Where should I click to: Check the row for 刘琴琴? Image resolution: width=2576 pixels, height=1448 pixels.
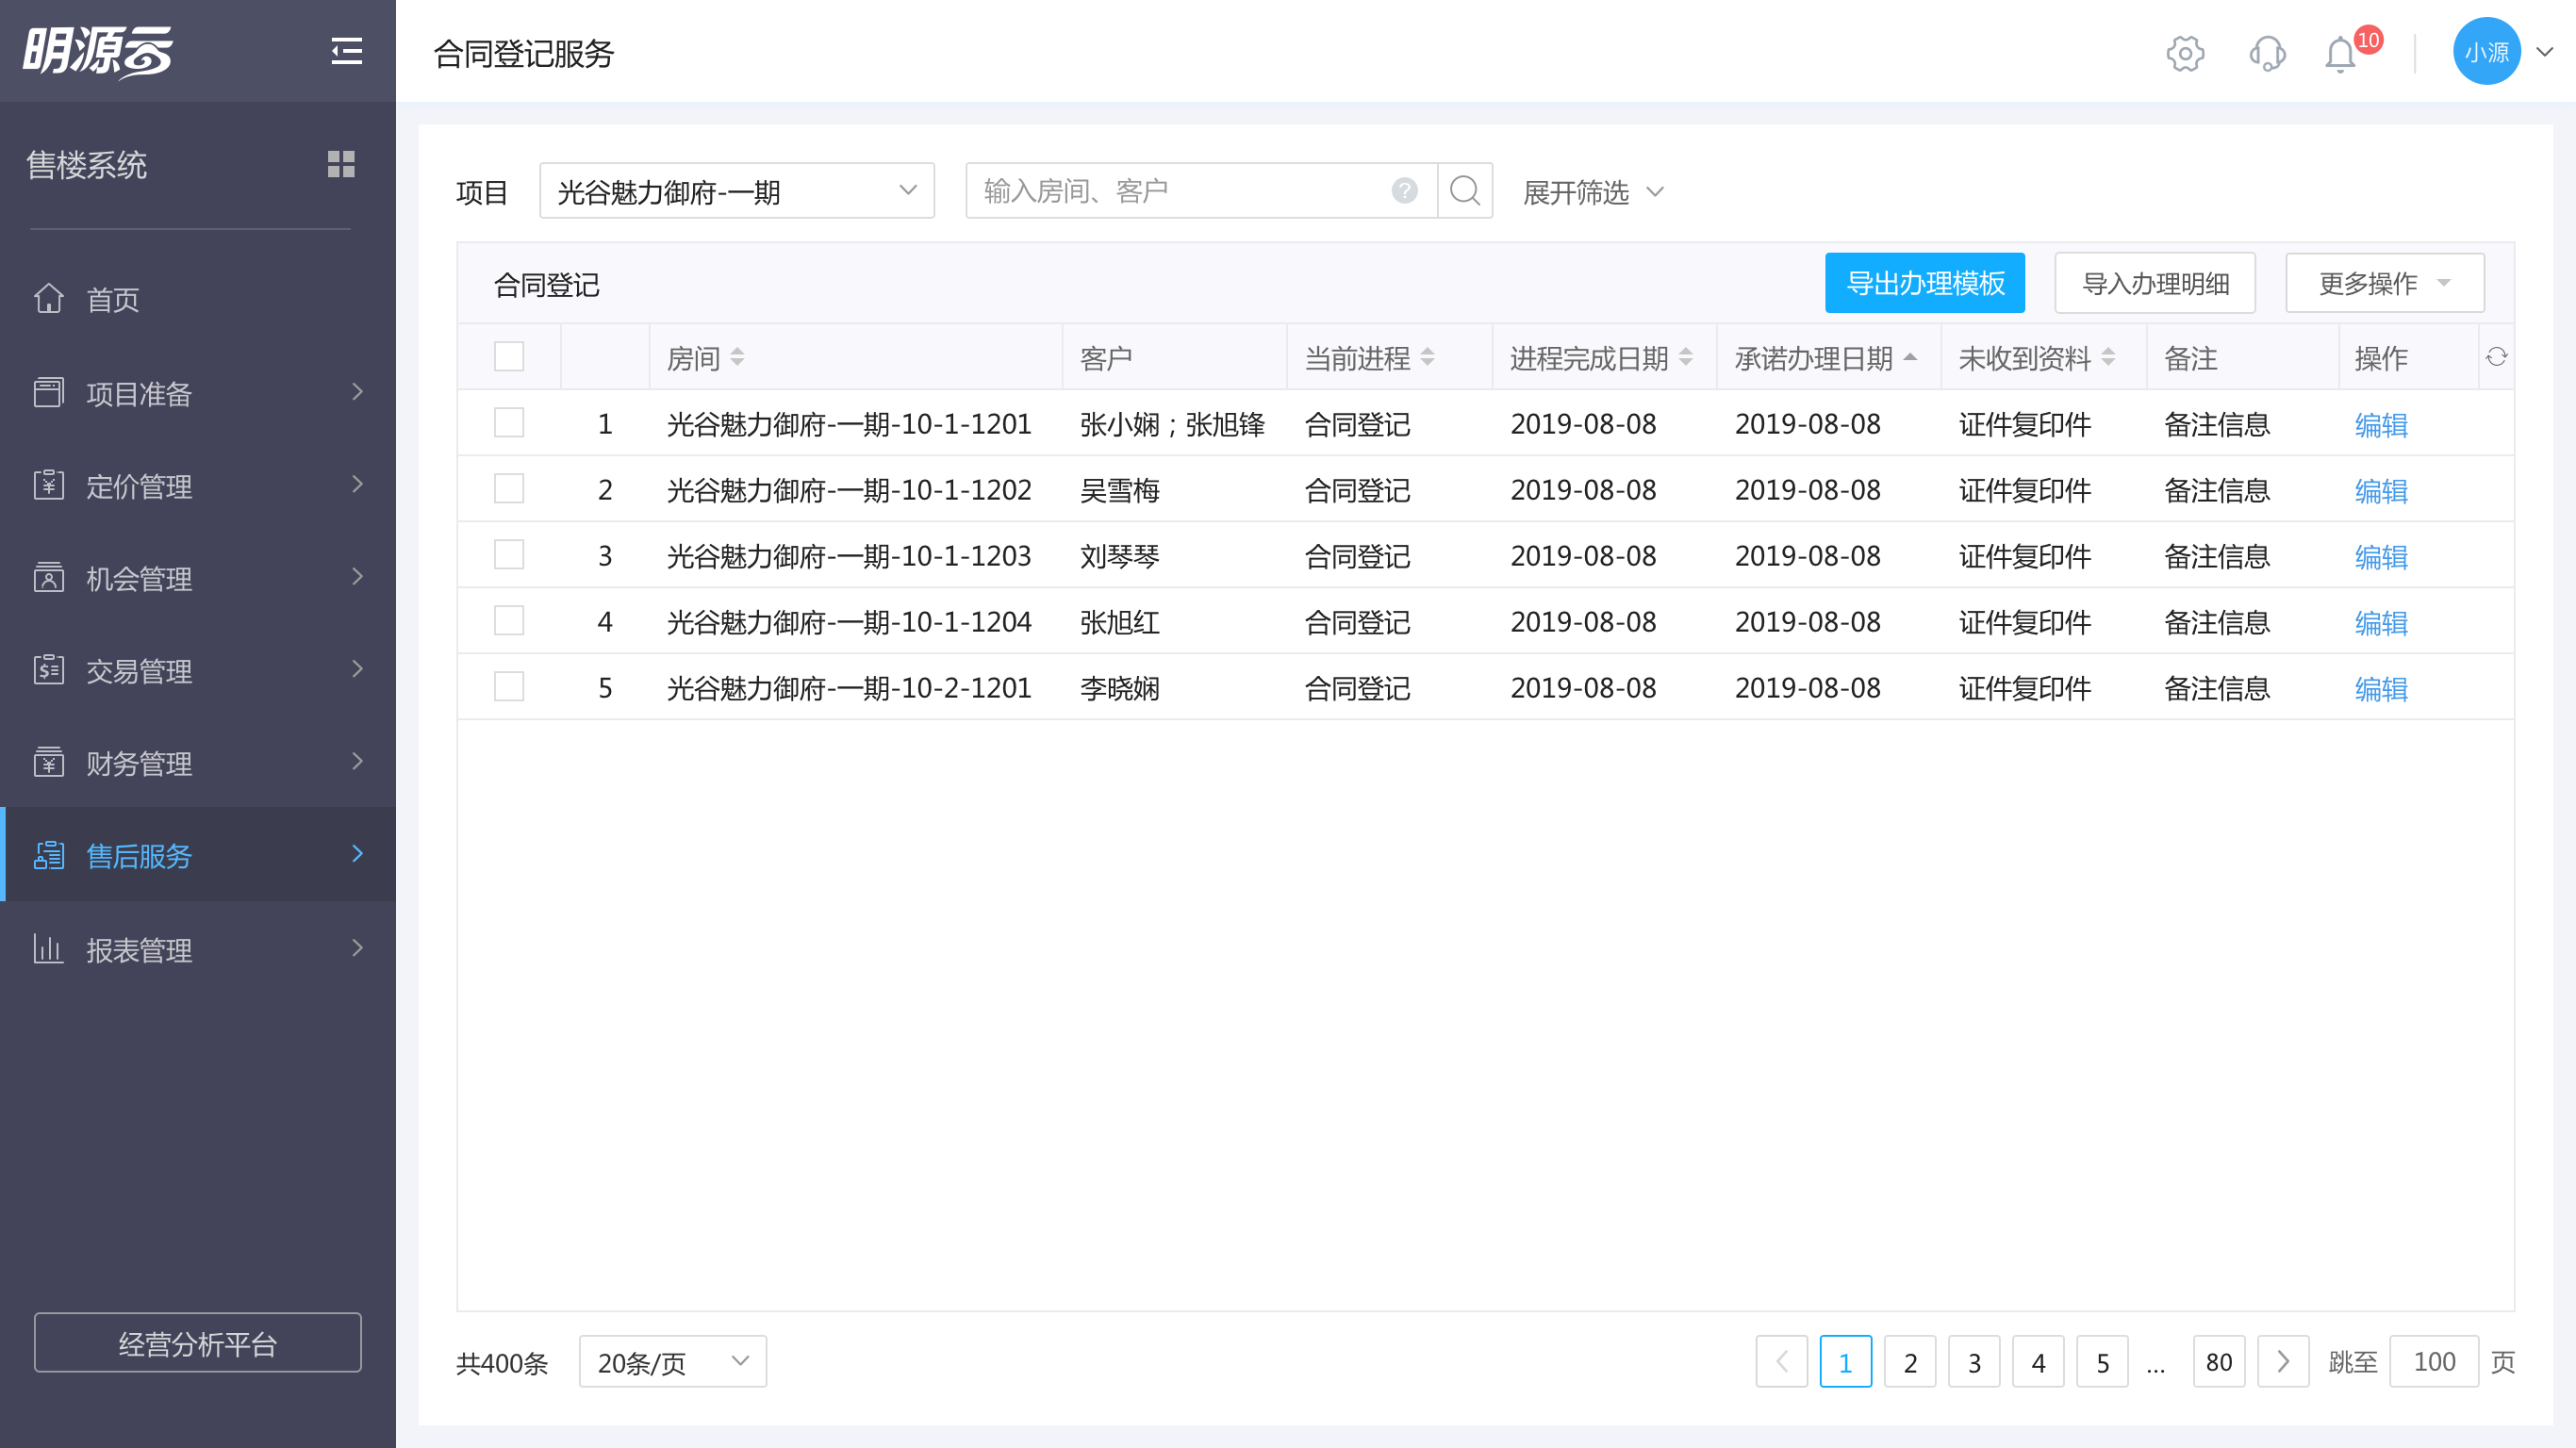click(x=509, y=555)
